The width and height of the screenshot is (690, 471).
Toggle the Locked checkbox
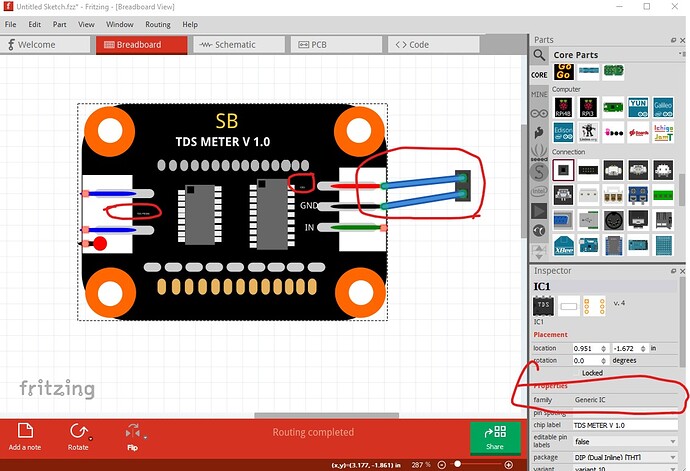coord(578,373)
